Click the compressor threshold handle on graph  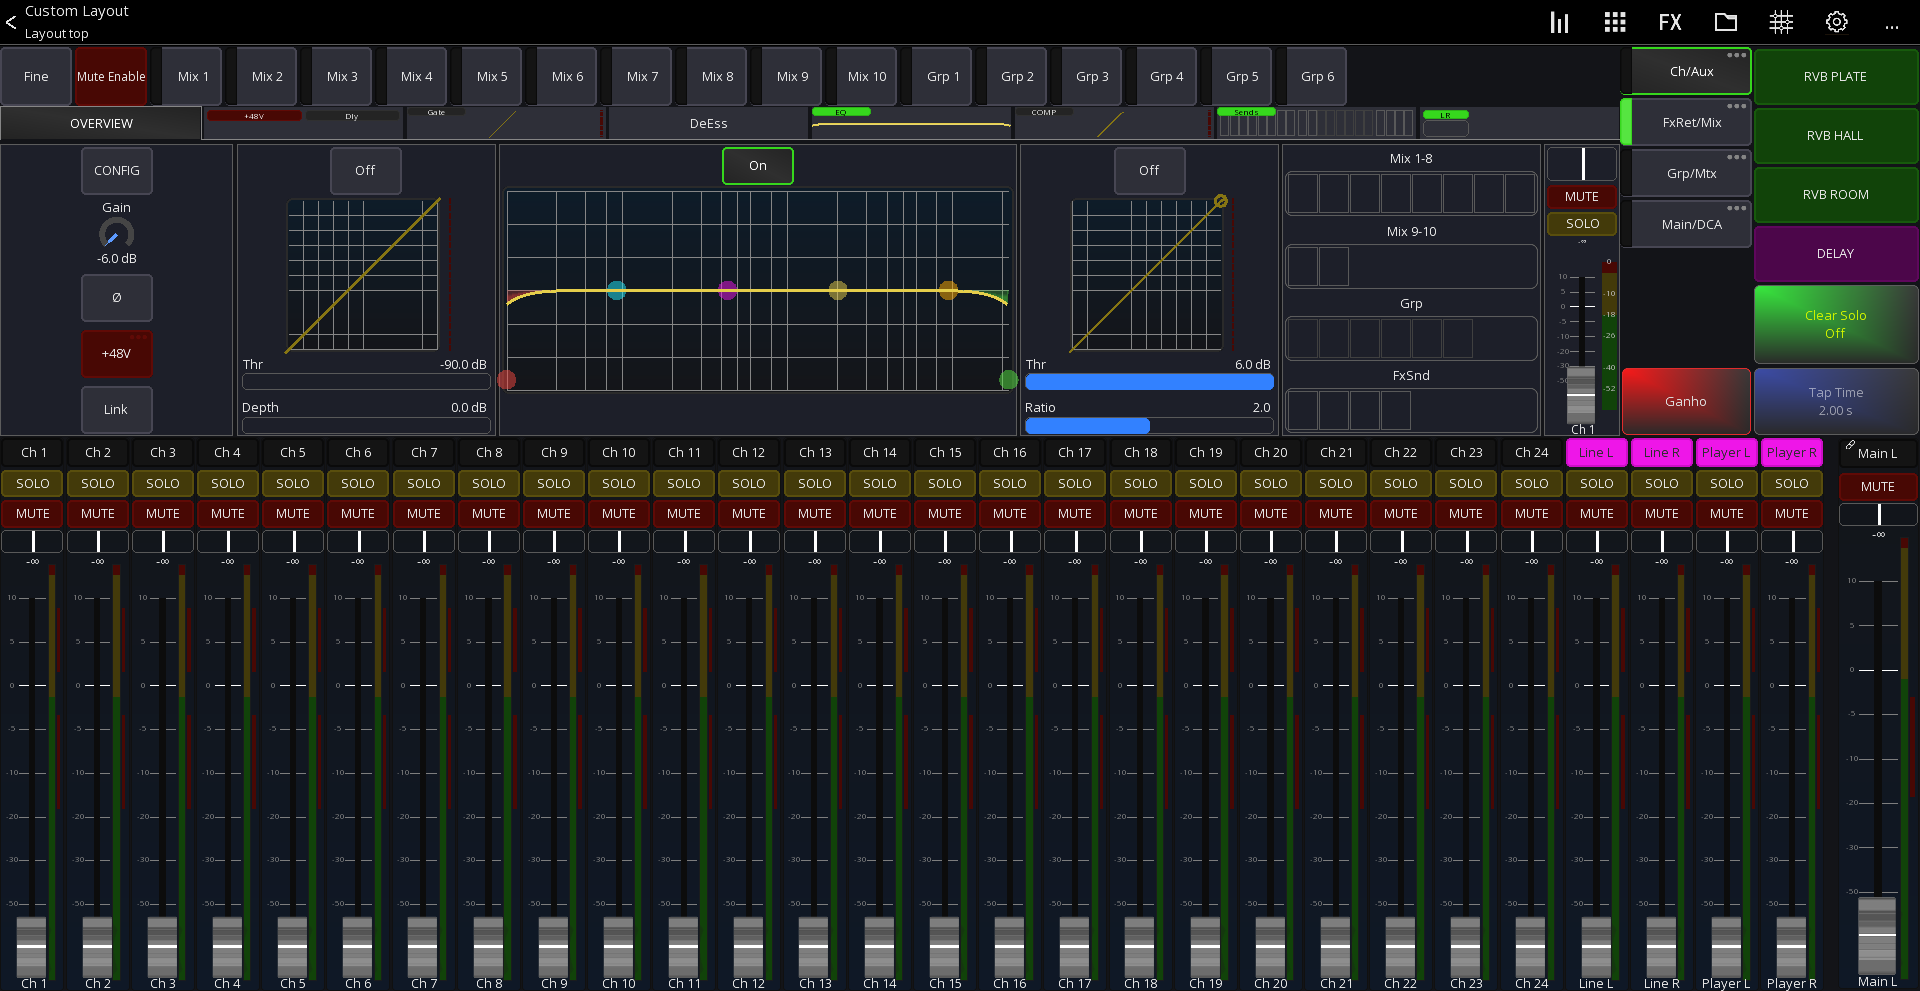pyautogui.click(x=1221, y=201)
